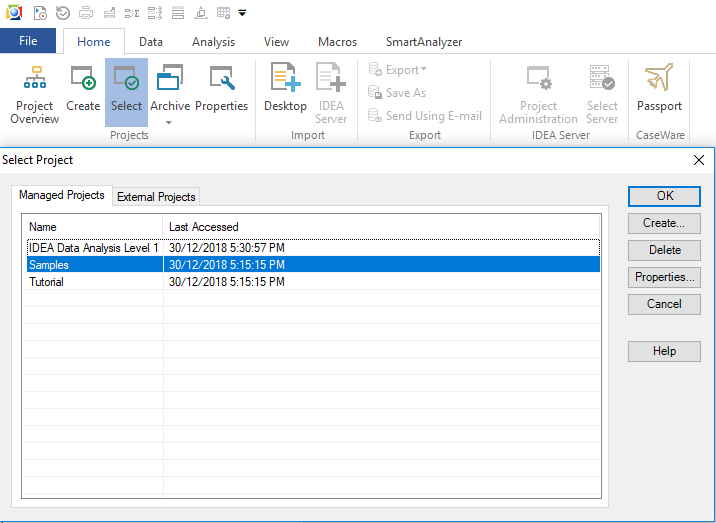
Task: Switch to the SmartAnalyzer ribbon tab
Action: (424, 42)
